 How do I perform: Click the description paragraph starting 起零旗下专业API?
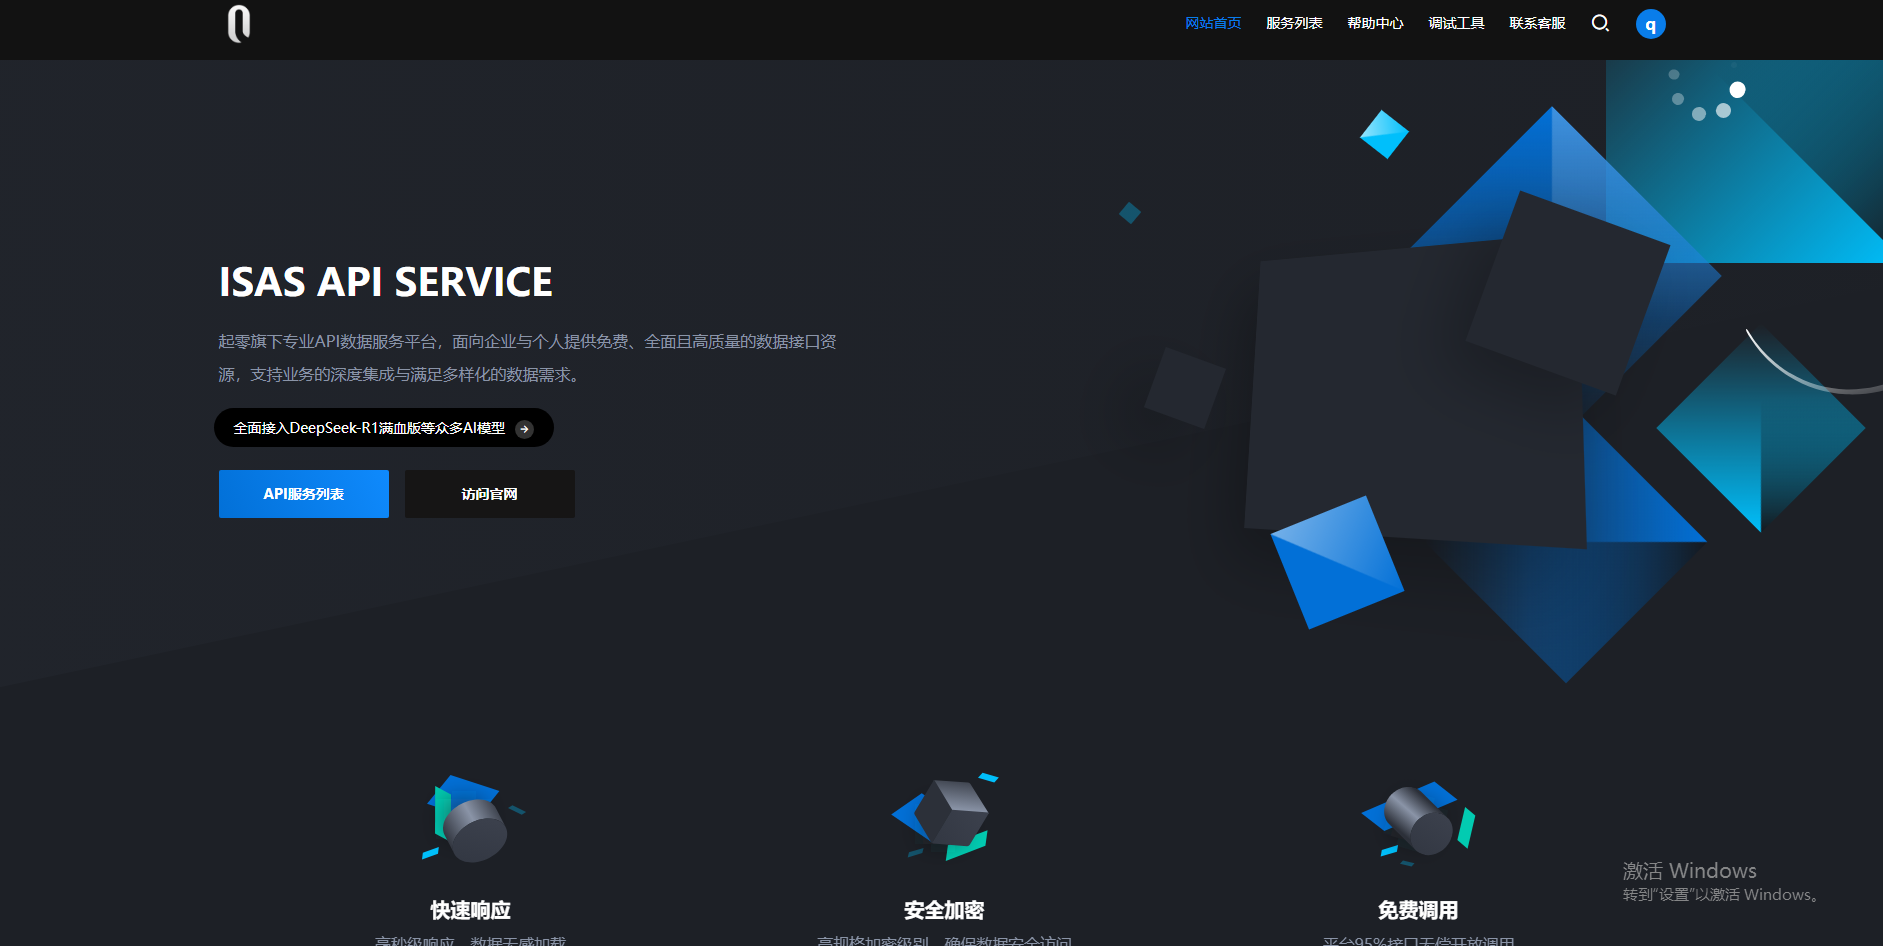click(x=528, y=358)
